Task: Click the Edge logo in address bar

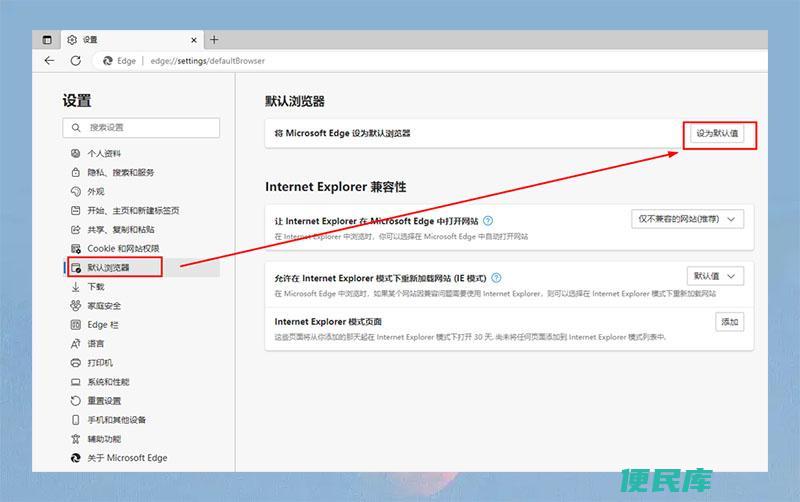Action: (x=108, y=61)
